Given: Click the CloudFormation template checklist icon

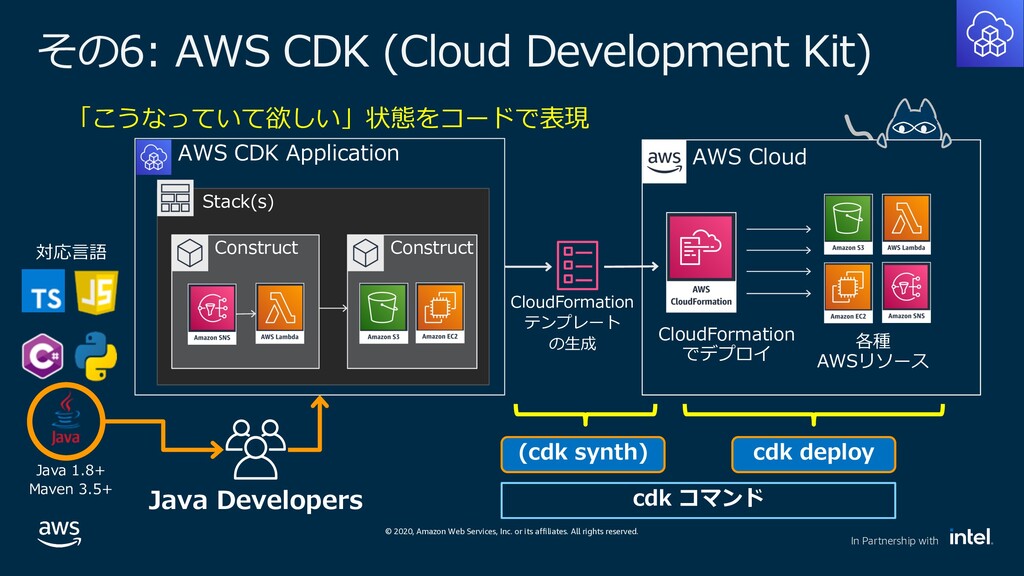Looking at the screenshot, I should 577,265.
